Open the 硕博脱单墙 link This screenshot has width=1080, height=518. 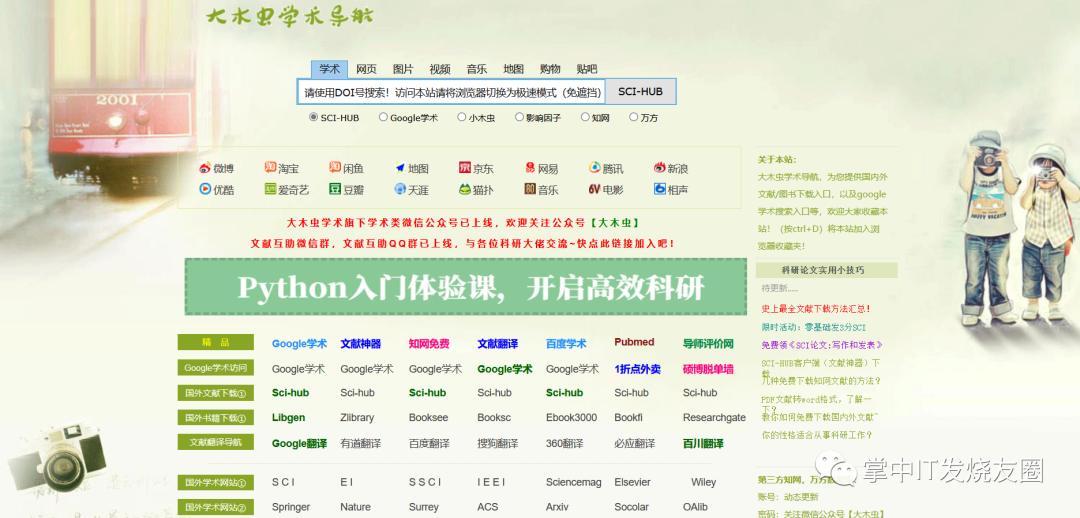708,369
